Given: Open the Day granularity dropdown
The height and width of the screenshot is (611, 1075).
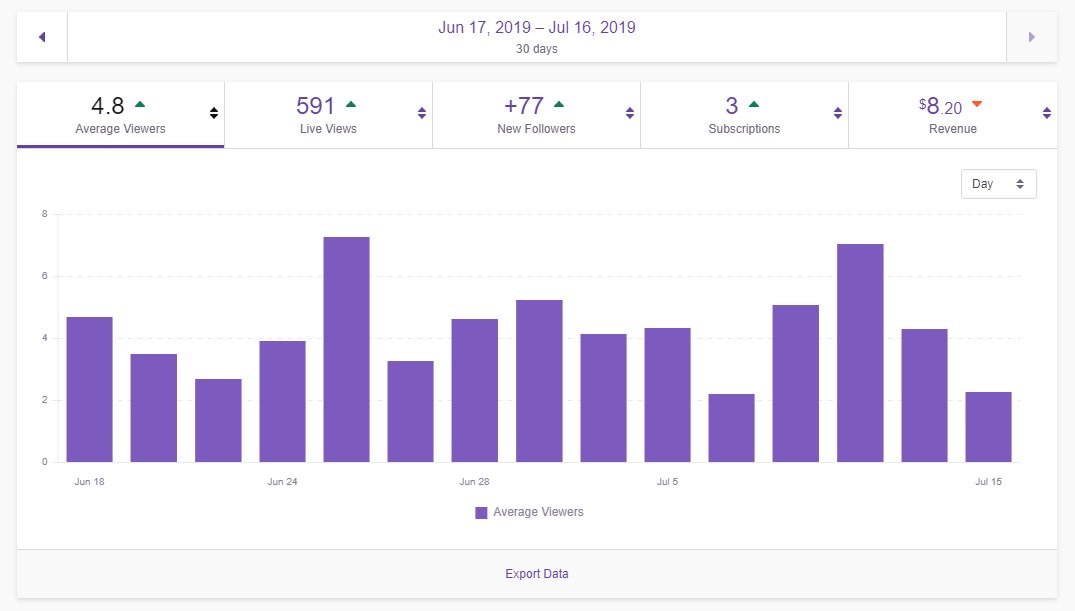Looking at the screenshot, I should coord(998,184).
